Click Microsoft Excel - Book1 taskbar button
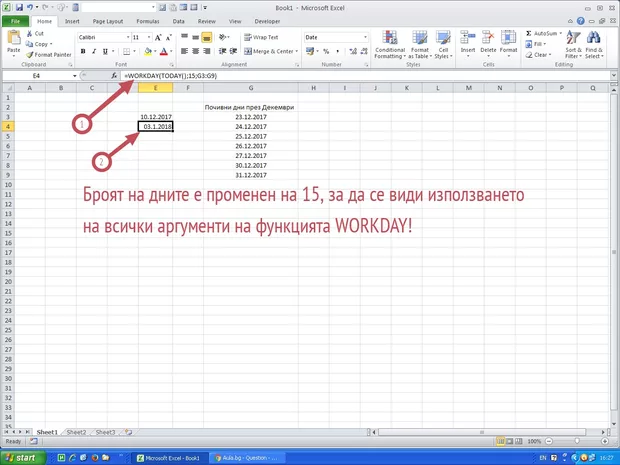This screenshot has height=465, width=620. [x=168, y=458]
